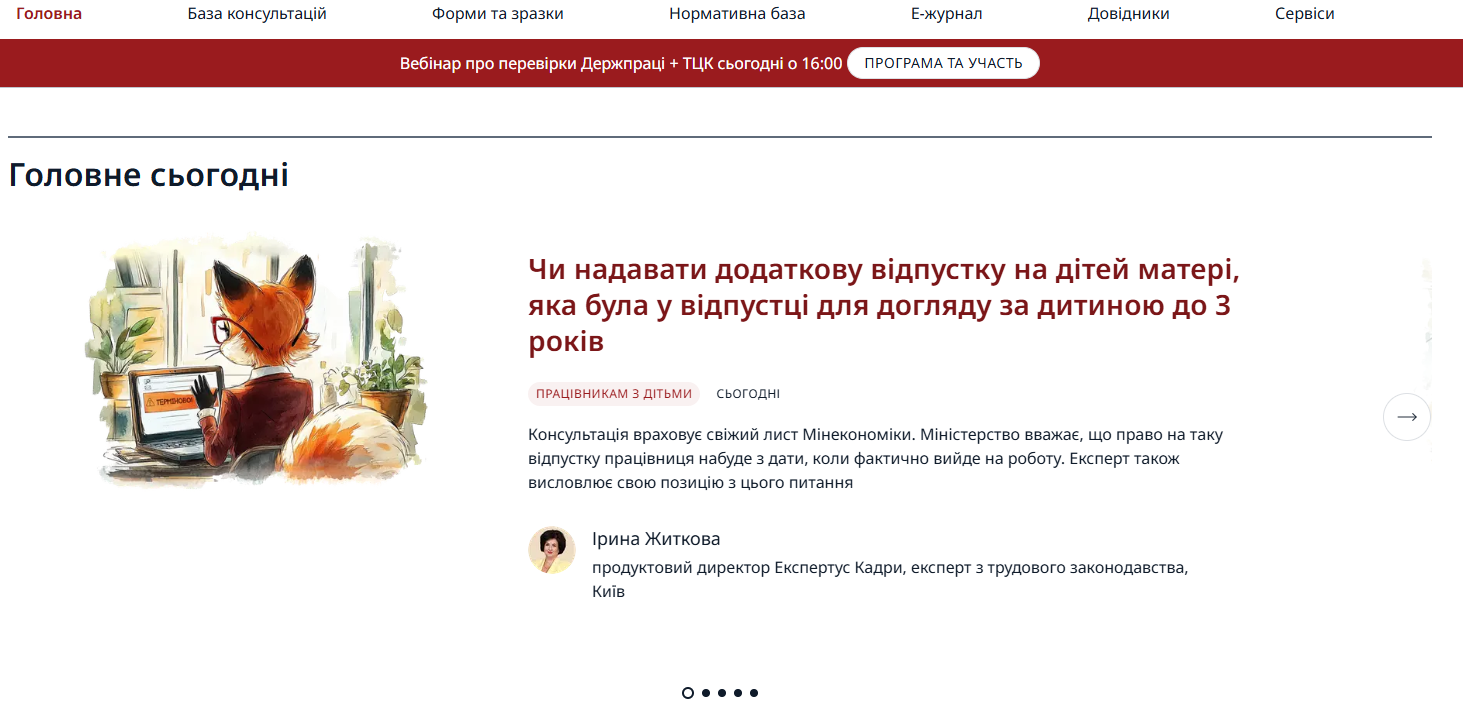Switch to the second carousel dot
This screenshot has width=1463, height=715.
pyautogui.click(x=706, y=693)
